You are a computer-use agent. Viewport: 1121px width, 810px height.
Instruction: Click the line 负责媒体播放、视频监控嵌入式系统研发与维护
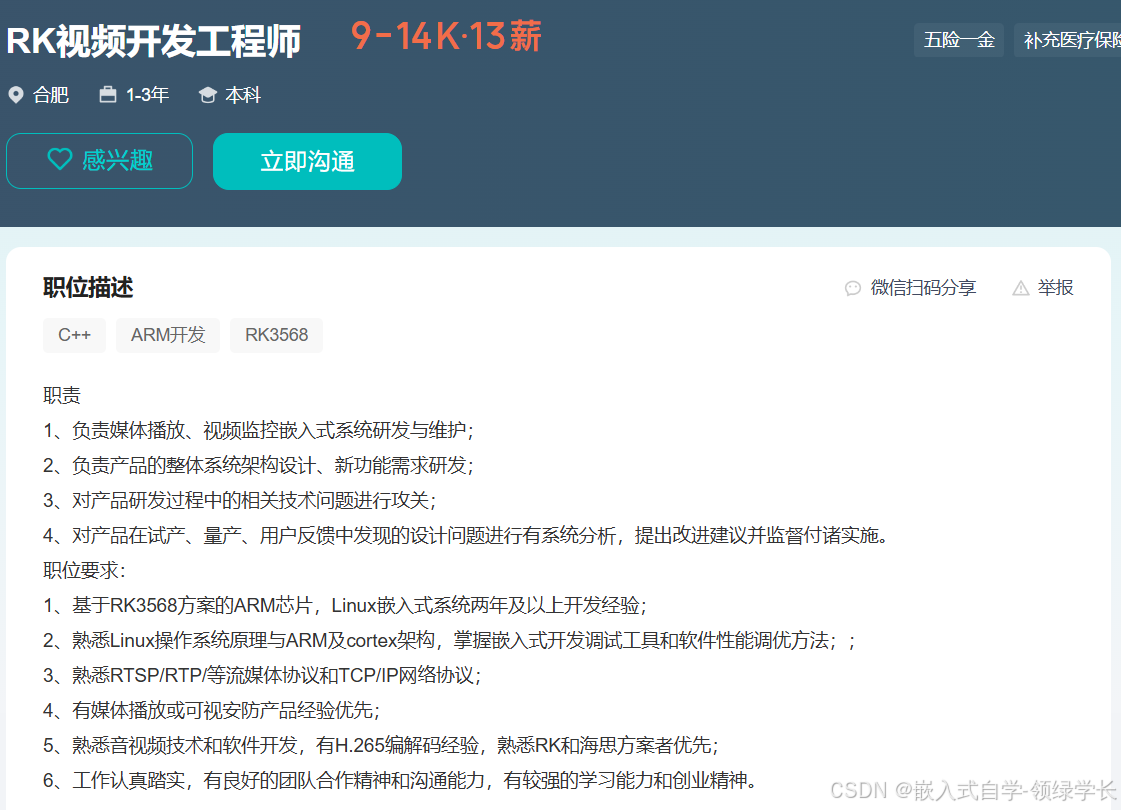258,430
